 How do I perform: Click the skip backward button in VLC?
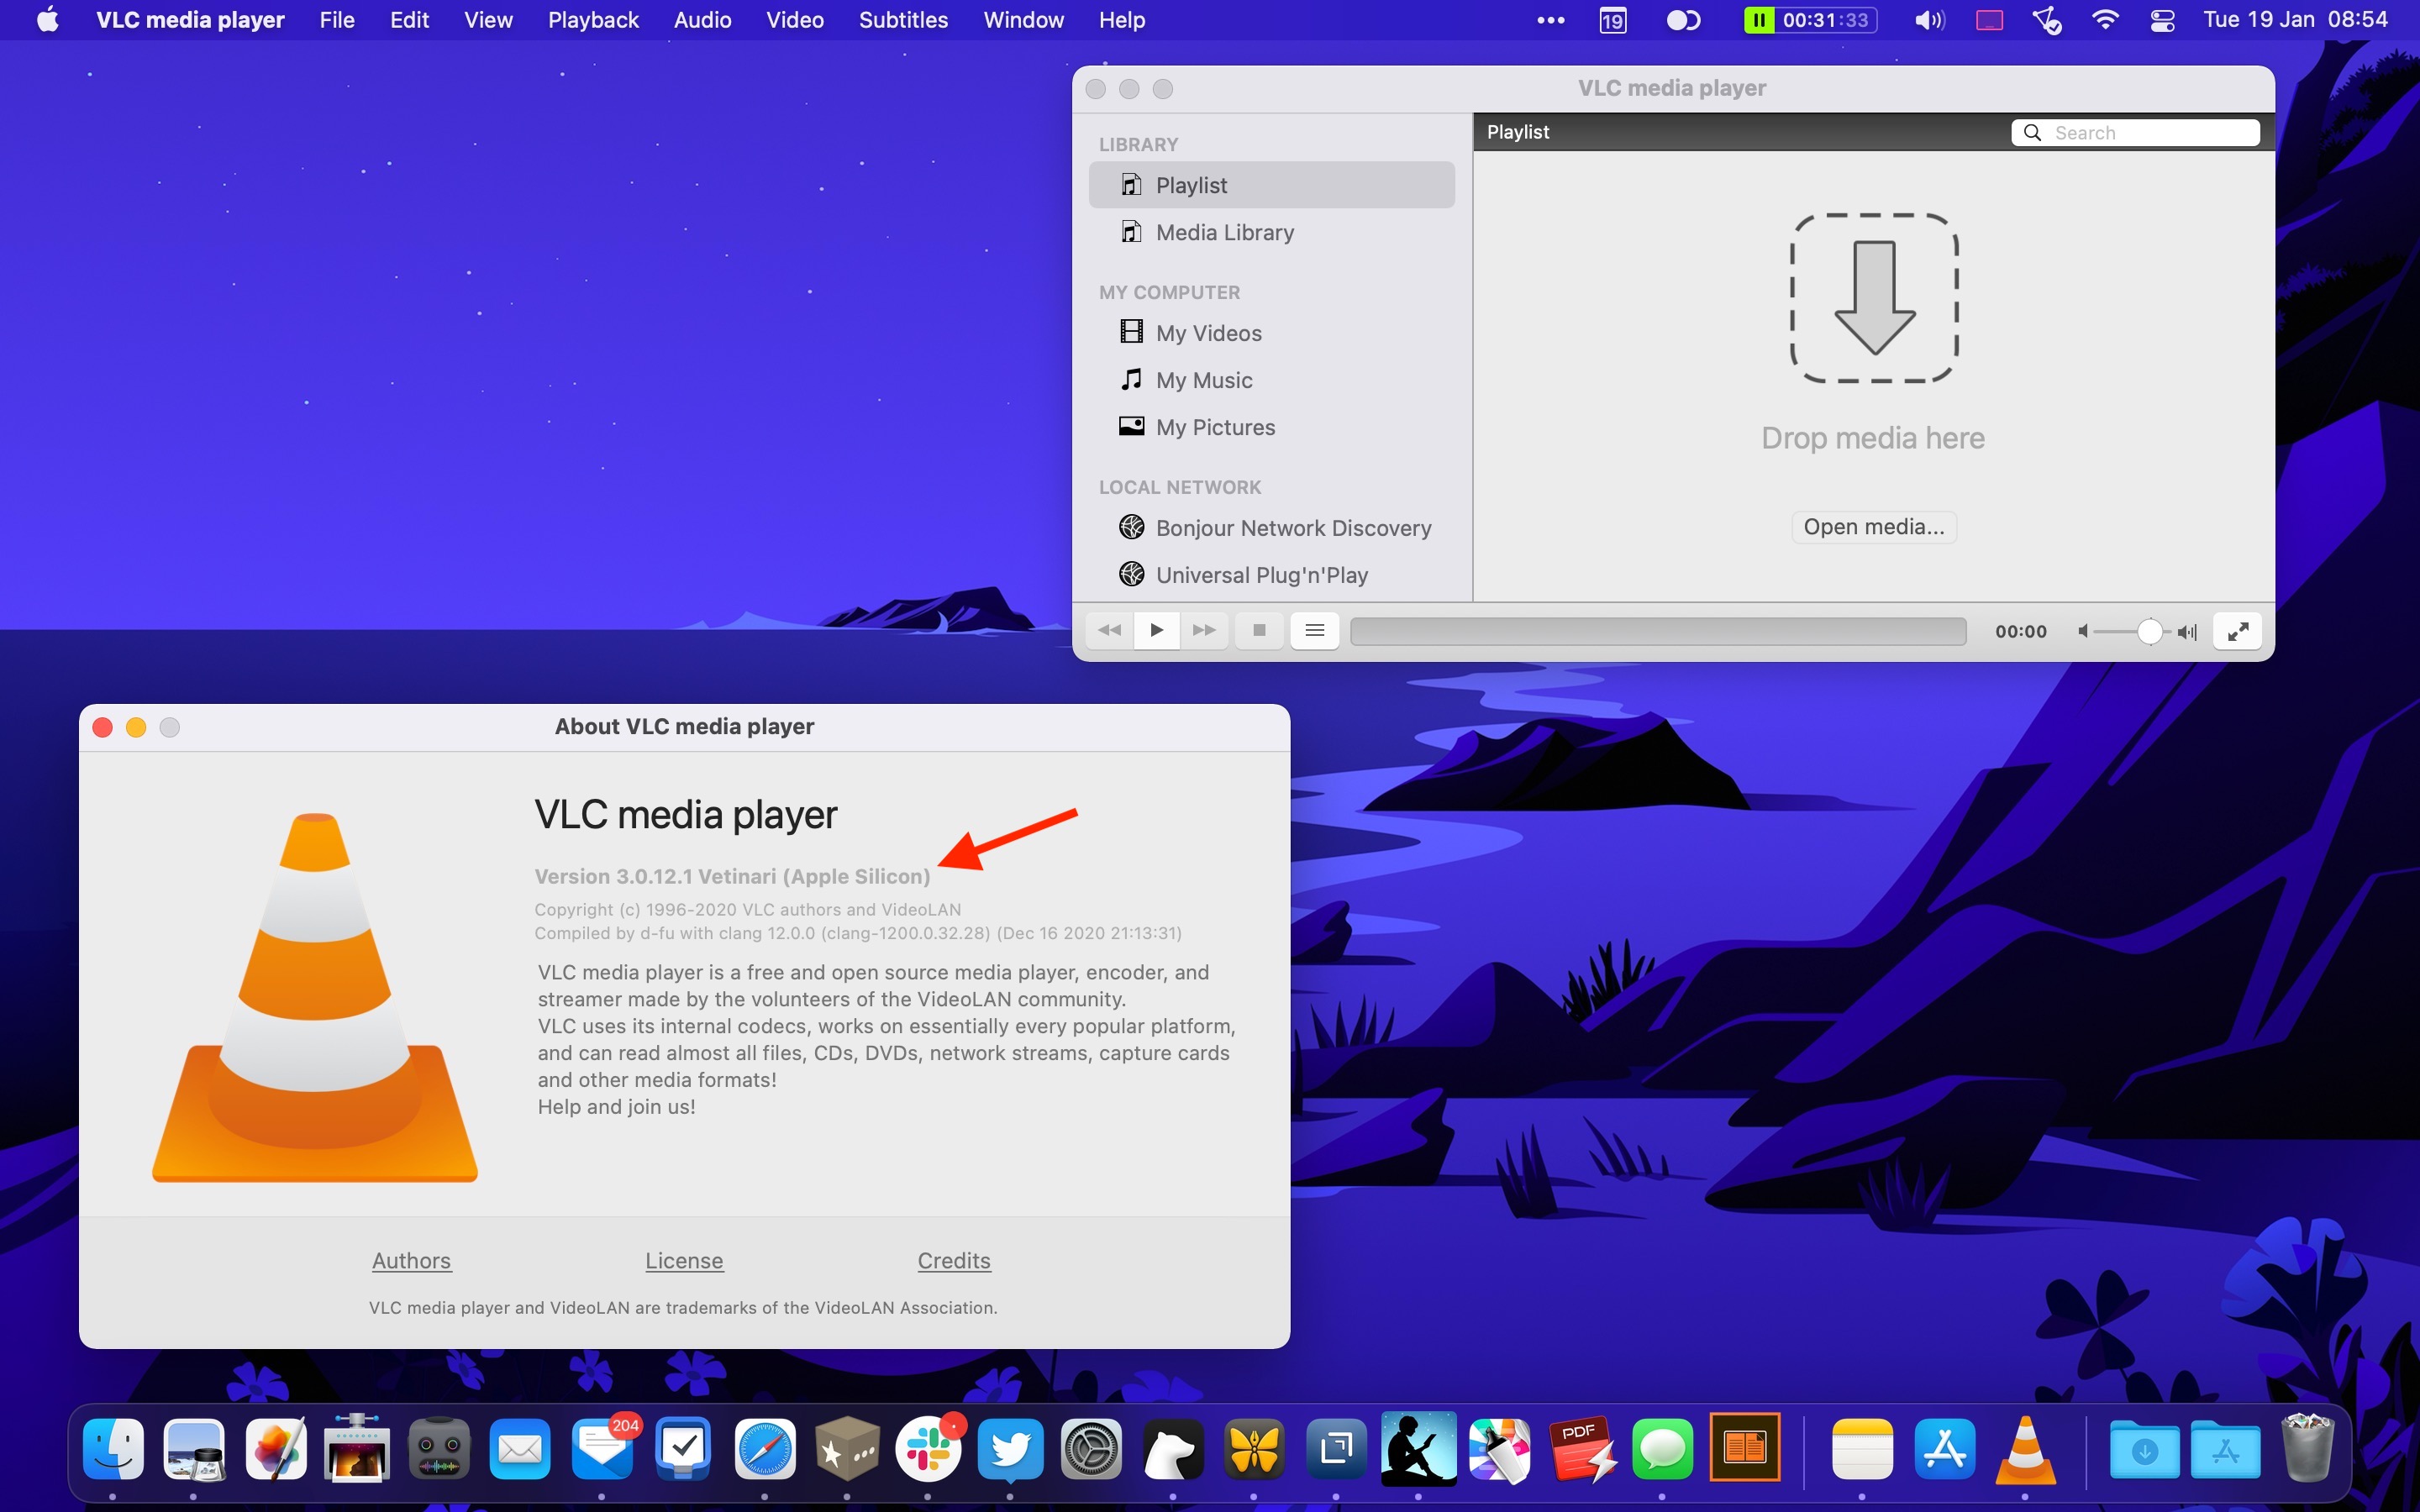(x=1108, y=629)
